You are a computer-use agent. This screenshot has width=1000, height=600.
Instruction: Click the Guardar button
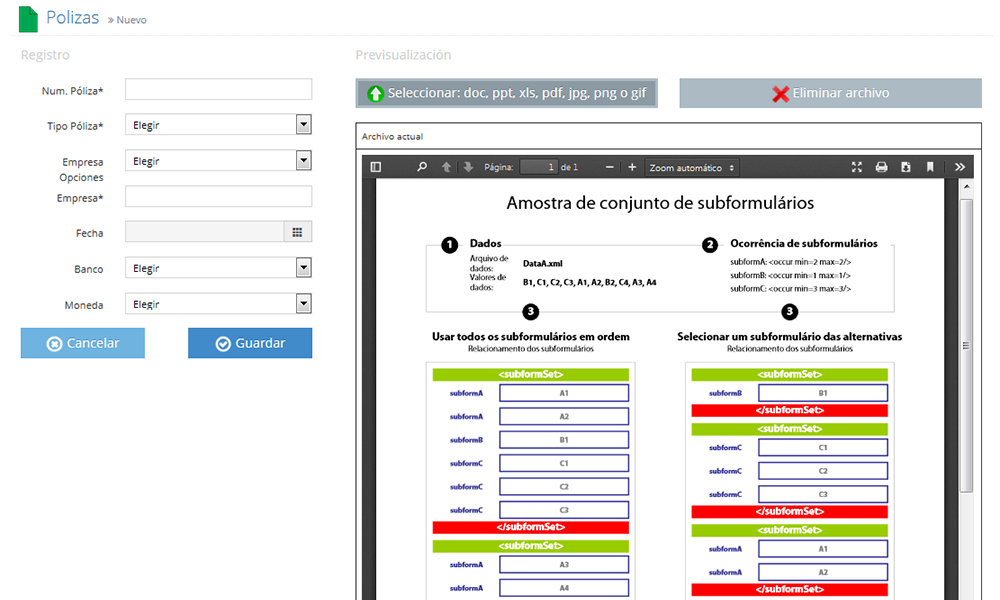coord(250,343)
